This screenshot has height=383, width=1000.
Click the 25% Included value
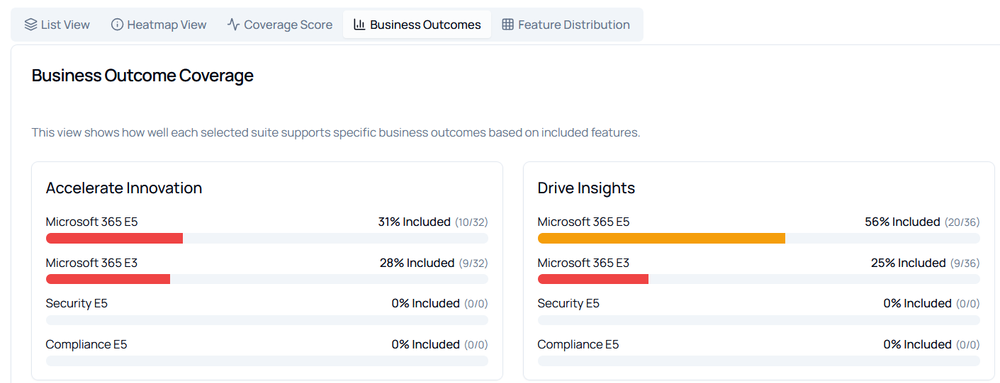[908, 263]
